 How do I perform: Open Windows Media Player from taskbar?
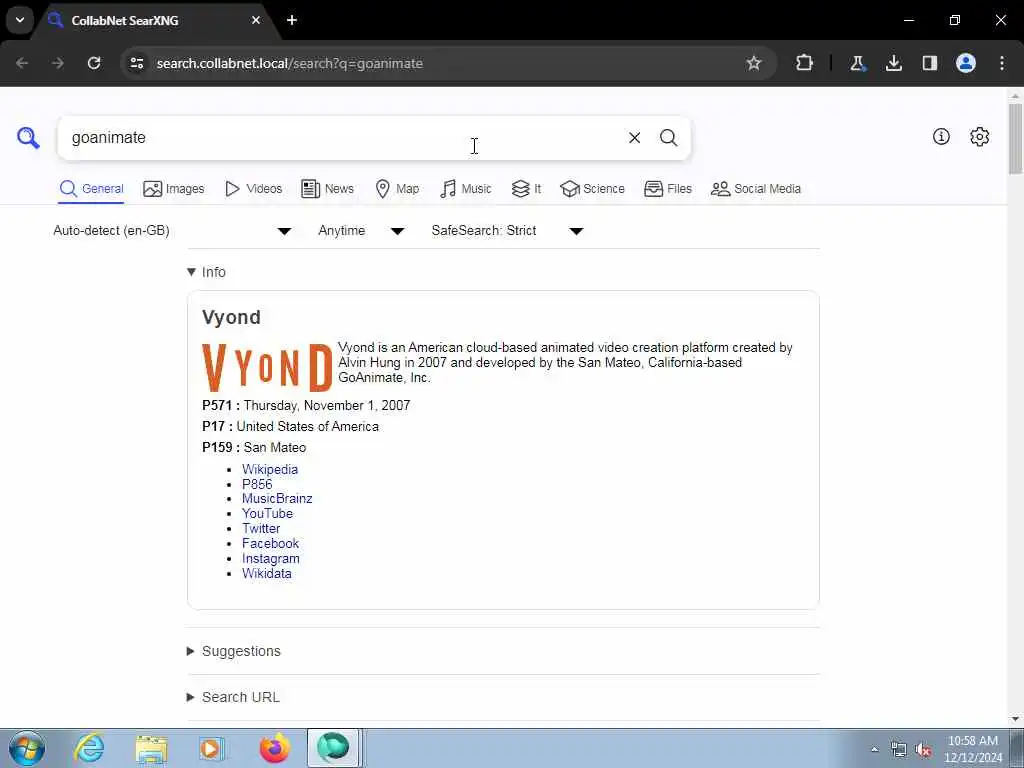[x=212, y=748]
